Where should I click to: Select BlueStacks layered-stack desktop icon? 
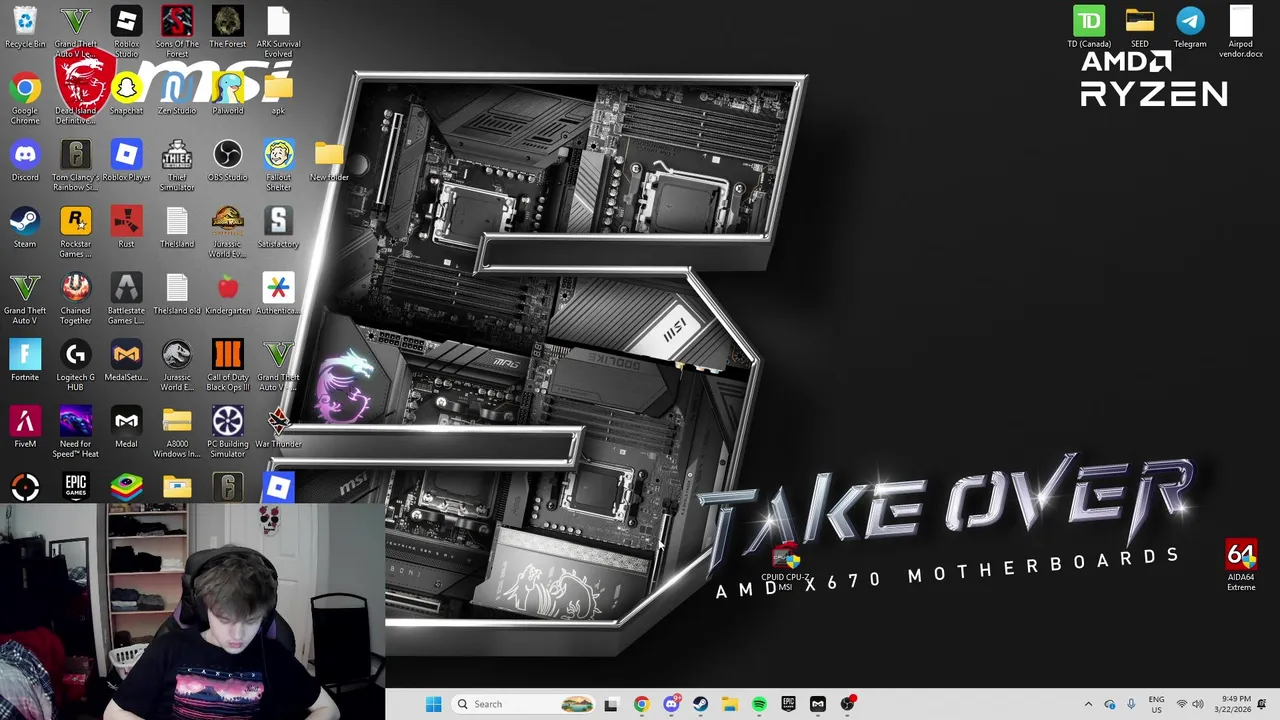pyautogui.click(x=126, y=487)
